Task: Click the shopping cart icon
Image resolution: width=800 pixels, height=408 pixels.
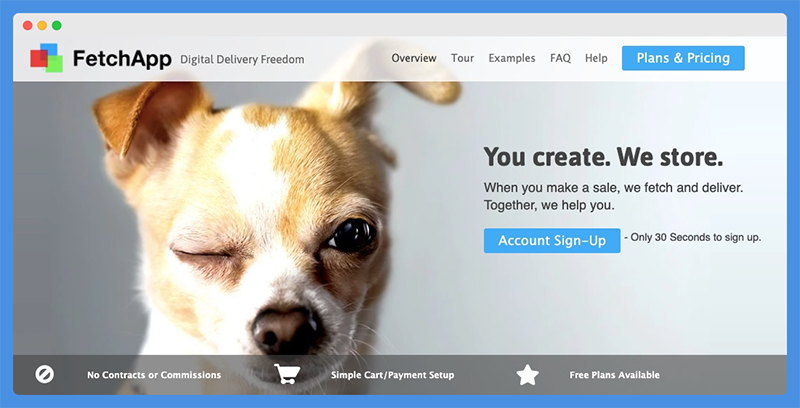Action: click(286, 374)
